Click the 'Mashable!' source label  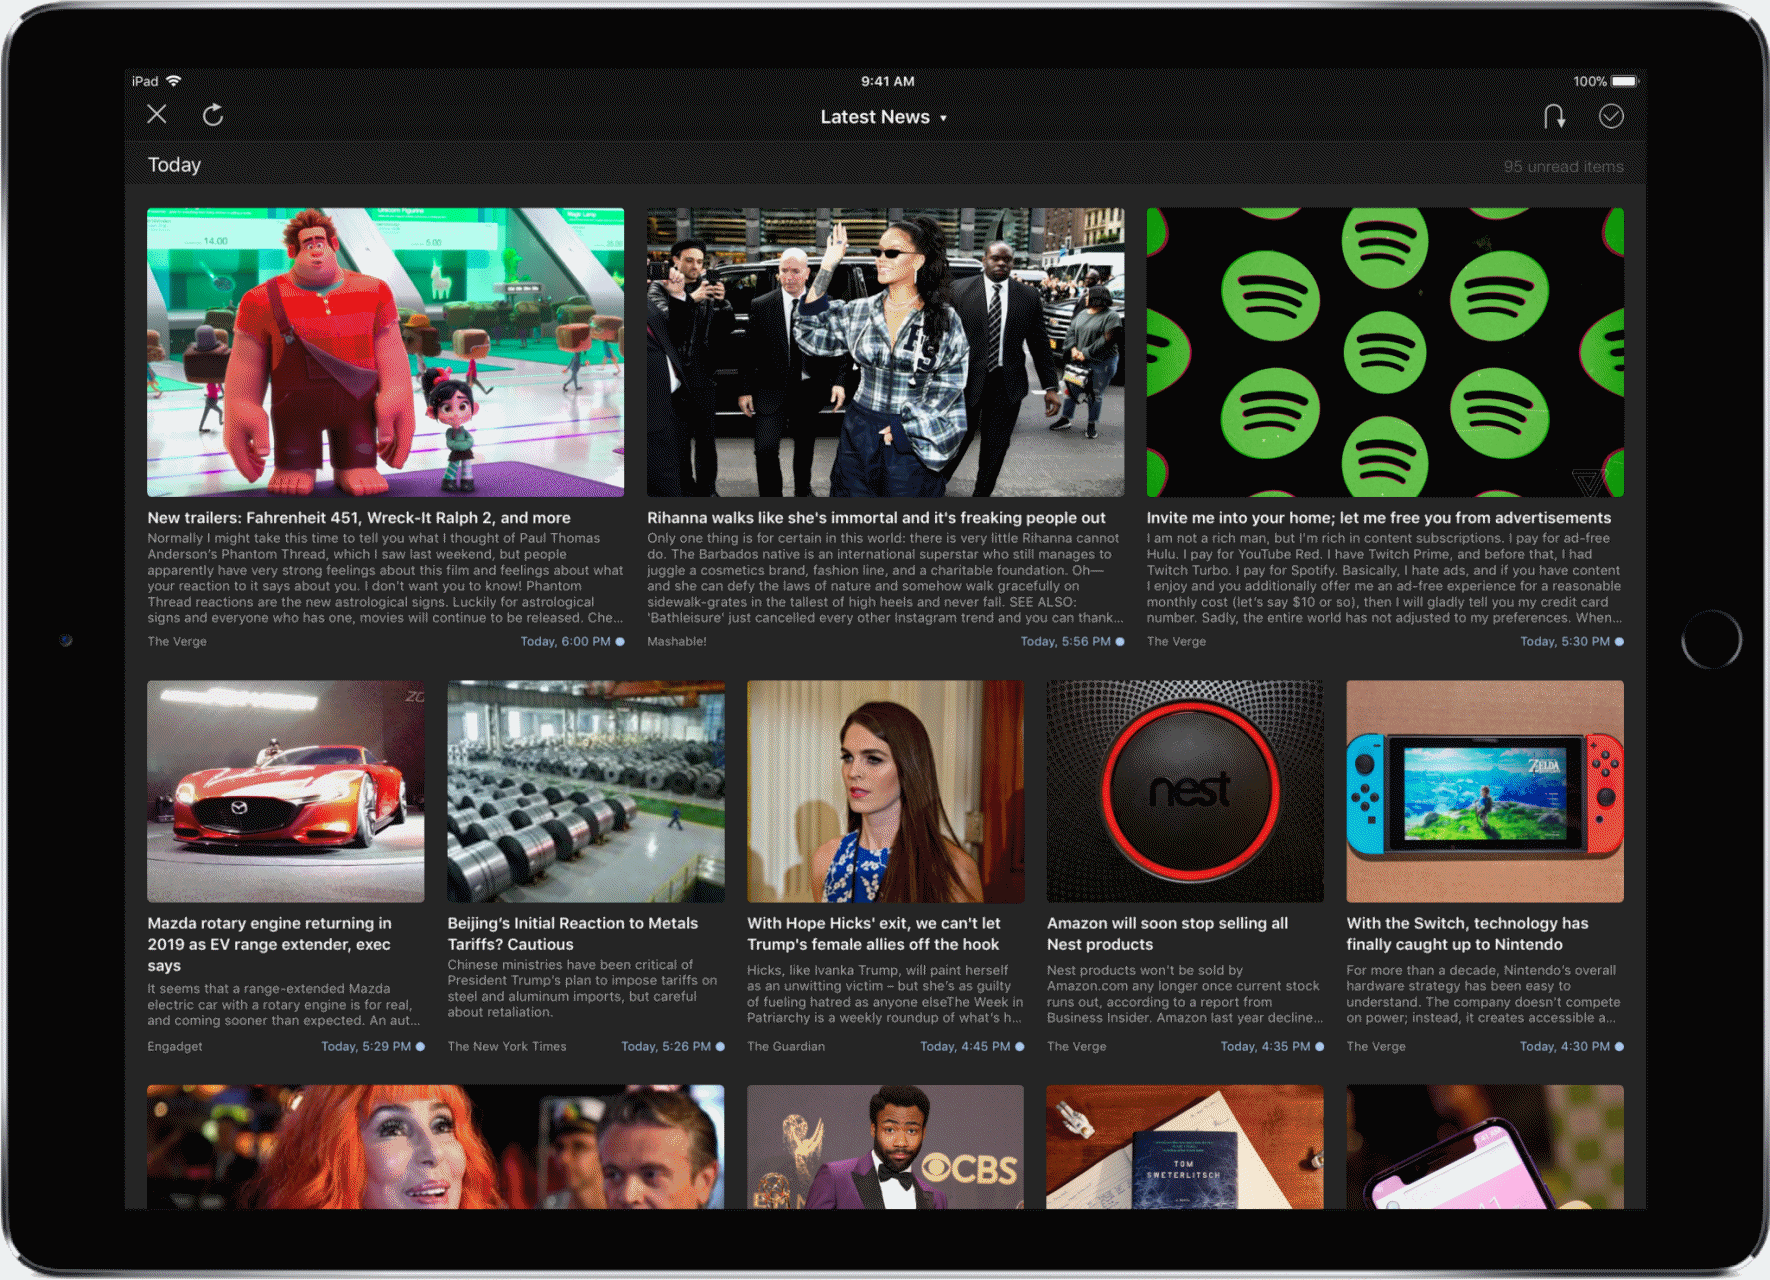tap(677, 642)
